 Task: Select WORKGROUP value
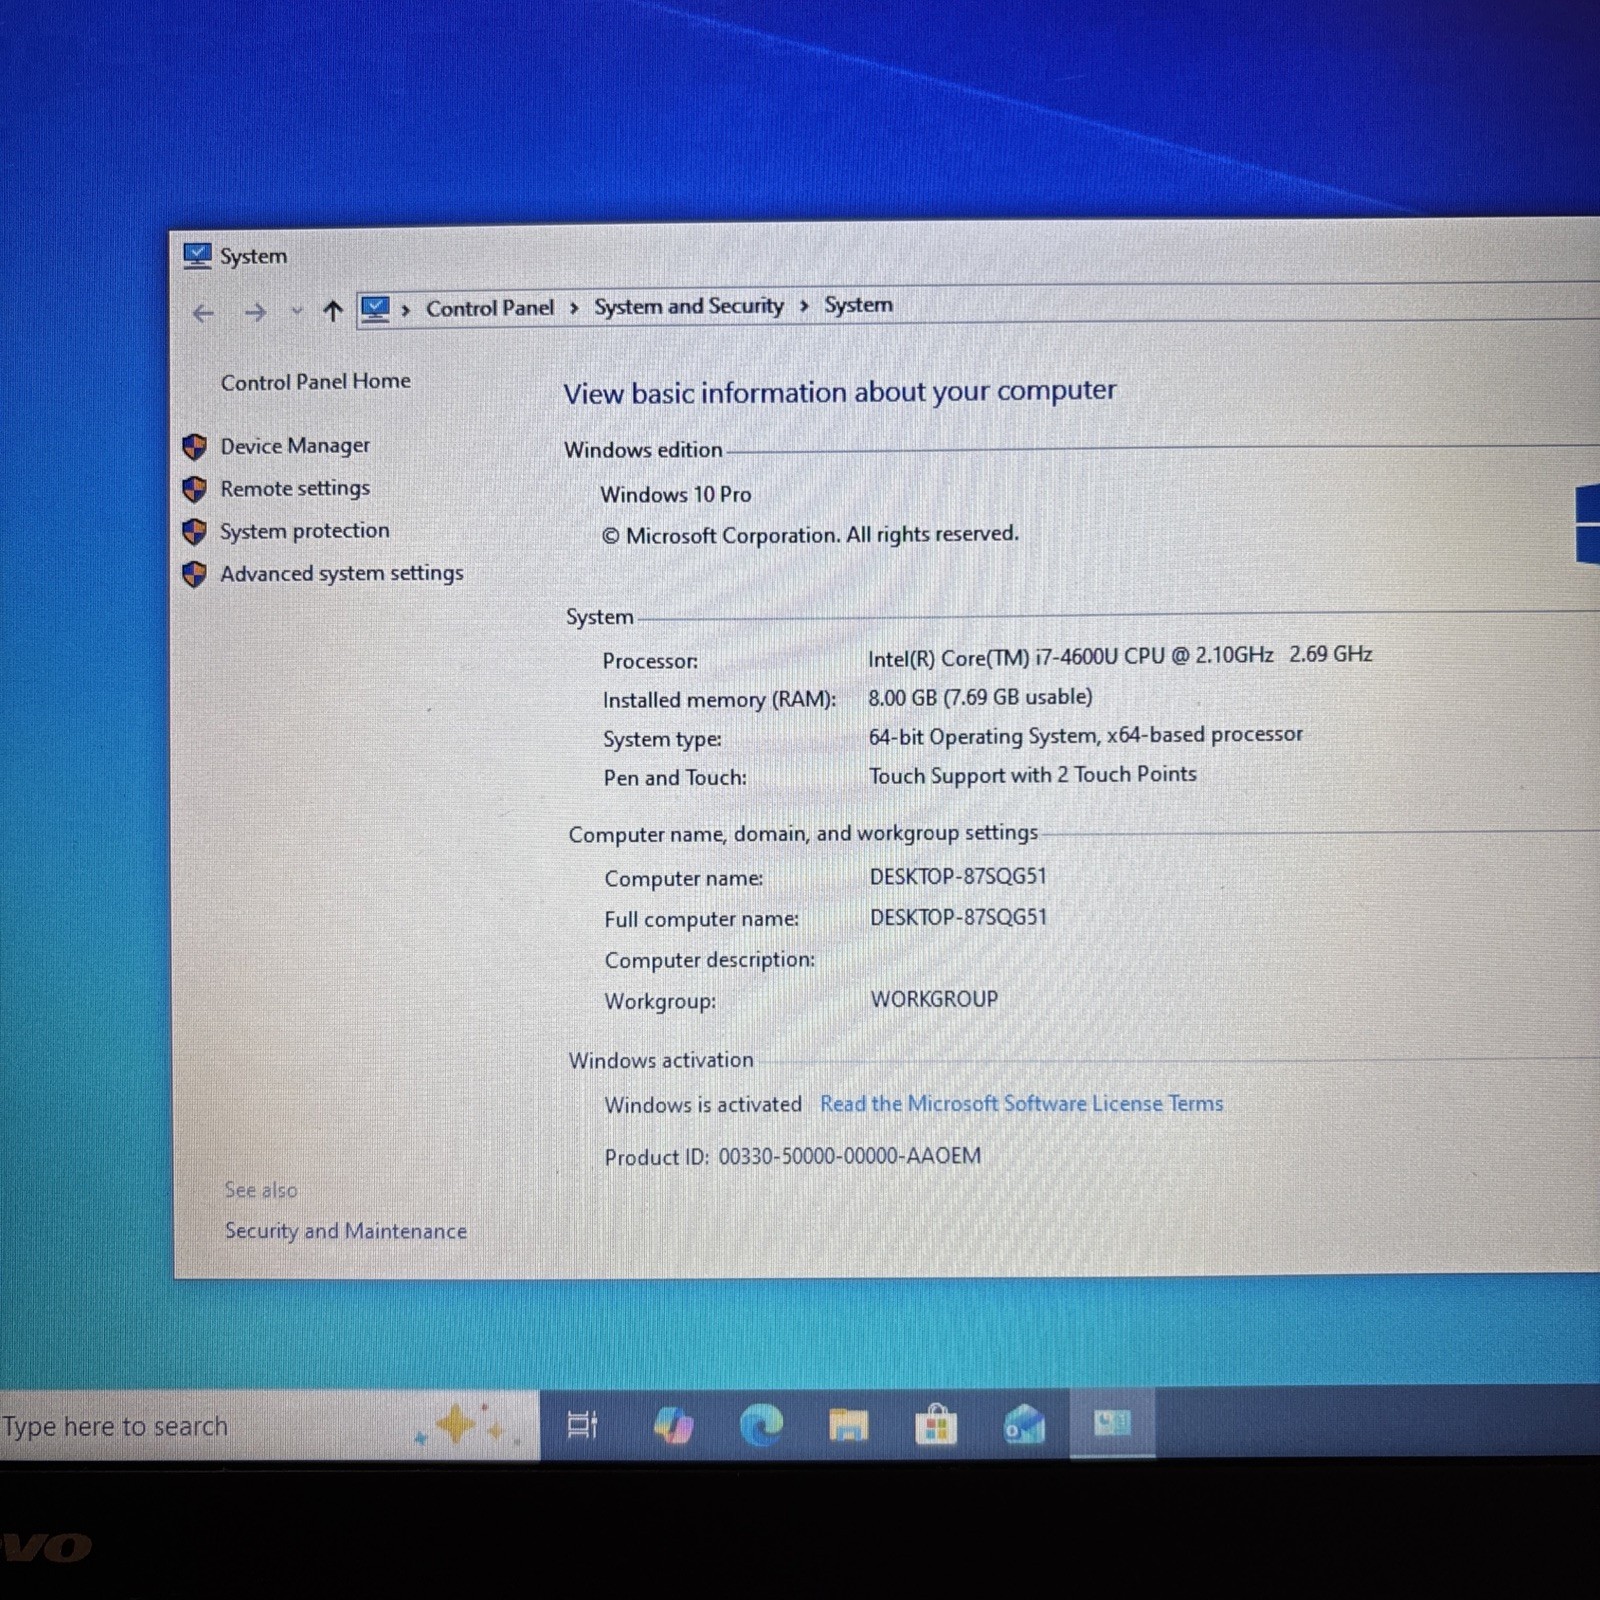pyautogui.click(x=934, y=999)
